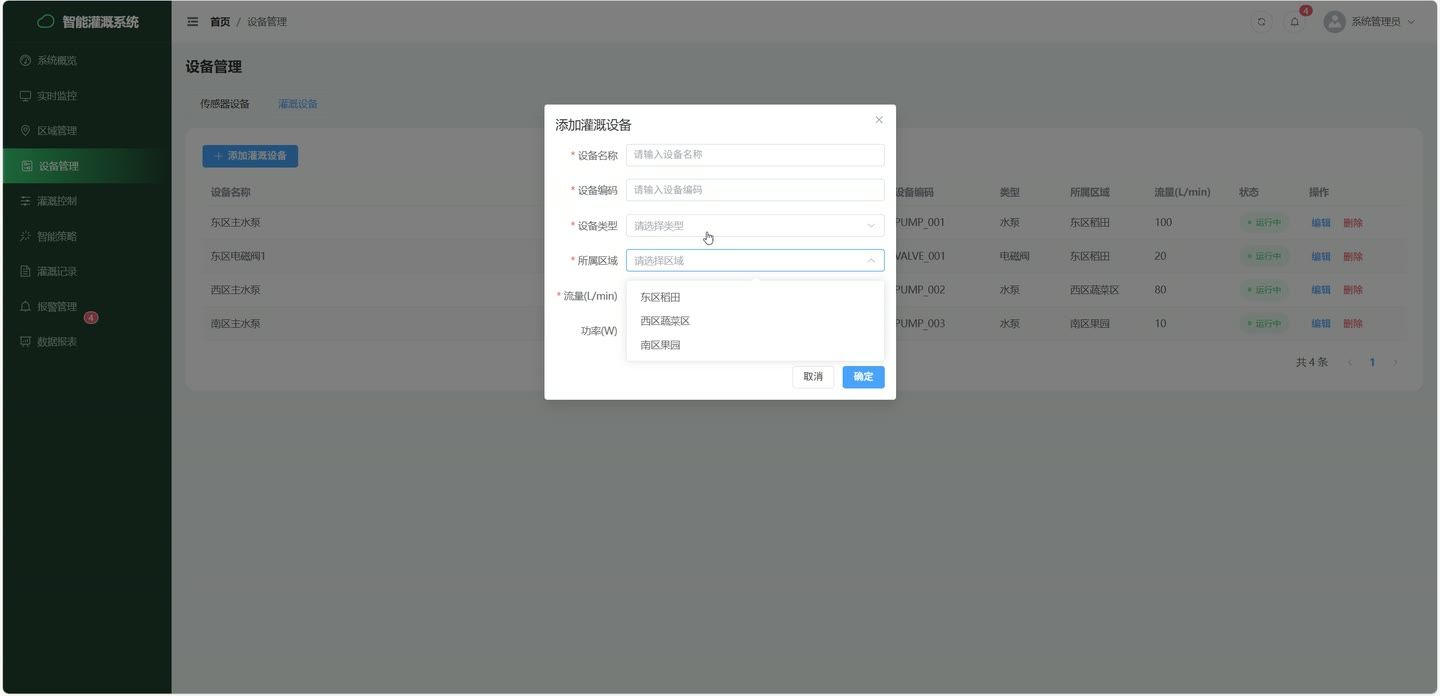Click 编辑 for the PUMP_001 row
Viewport: 1440px width, 696px height.
coord(1321,223)
